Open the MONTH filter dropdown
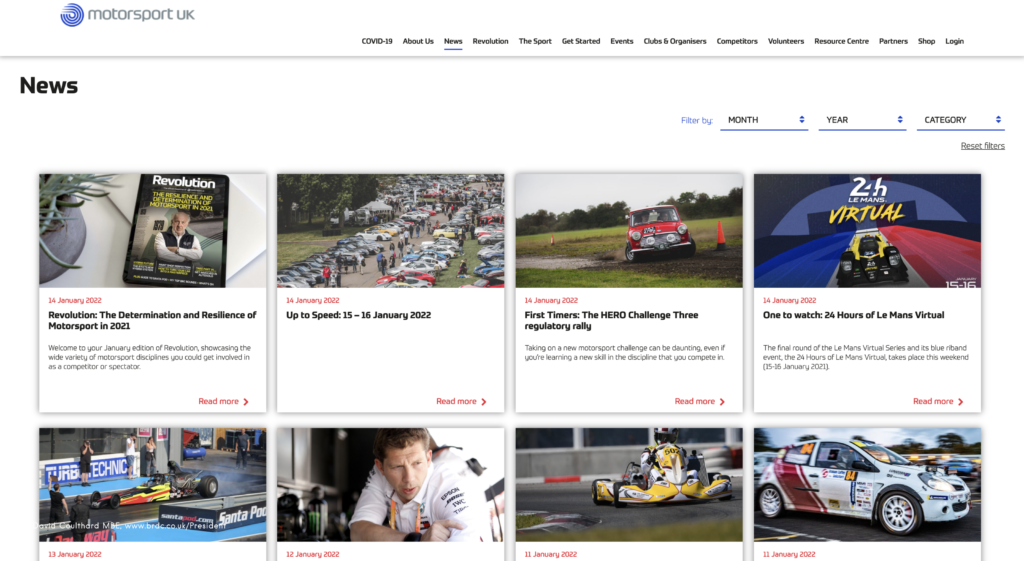The width and height of the screenshot is (1024, 561). point(764,120)
